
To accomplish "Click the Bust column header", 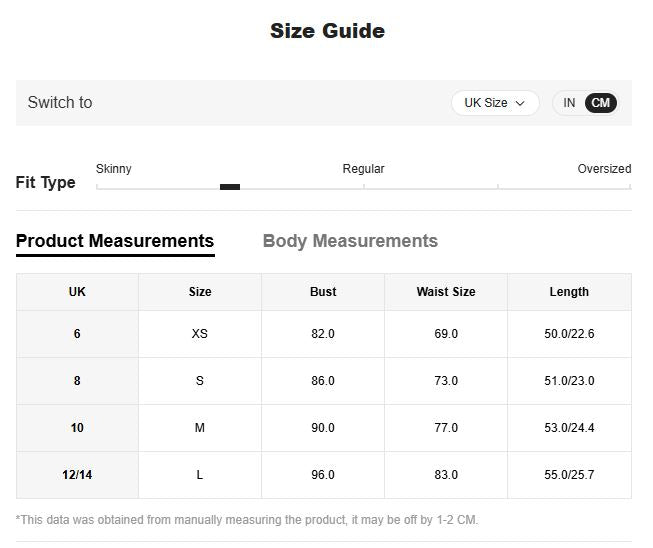I will (323, 292).
